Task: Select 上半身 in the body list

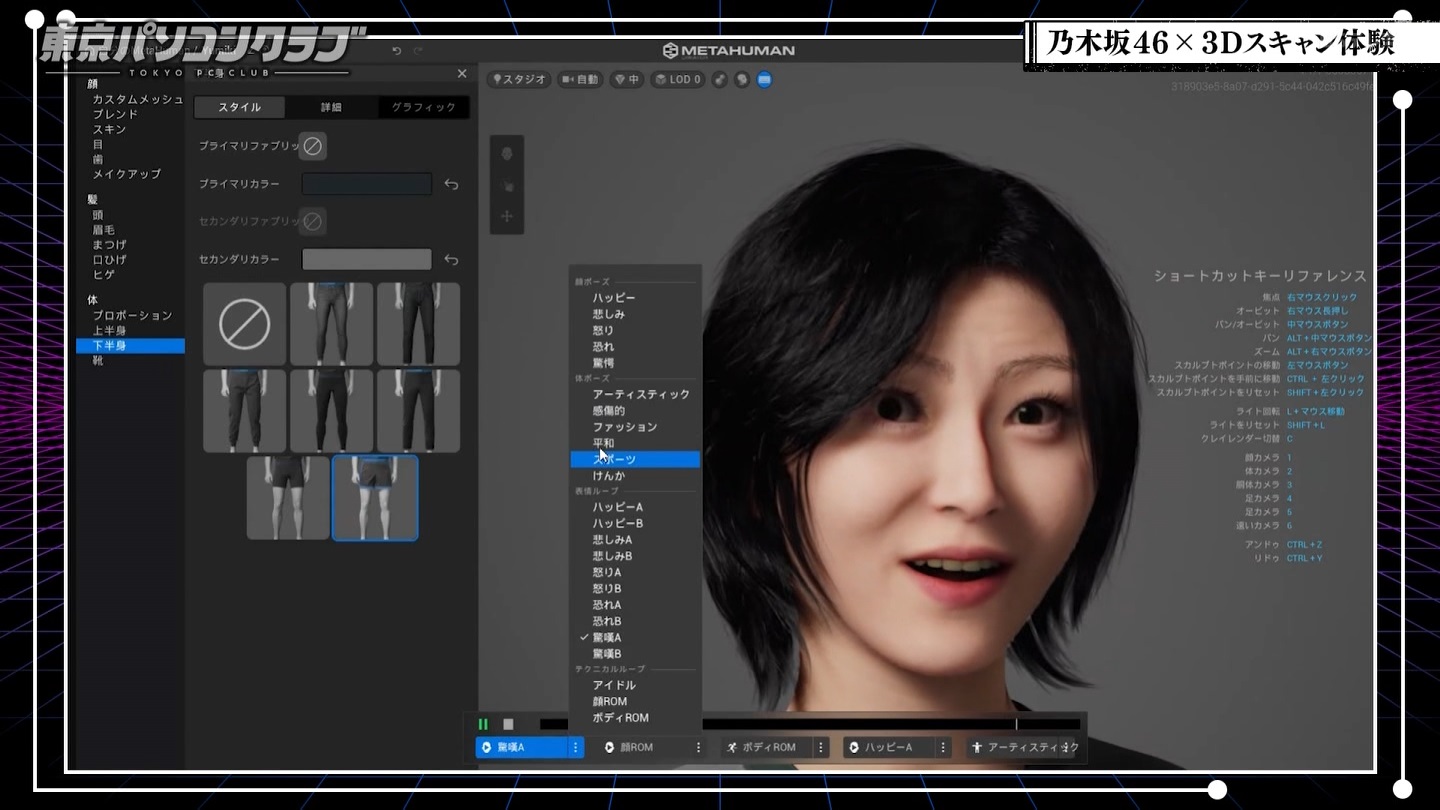Action: pyautogui.click(x=110, y=331)
